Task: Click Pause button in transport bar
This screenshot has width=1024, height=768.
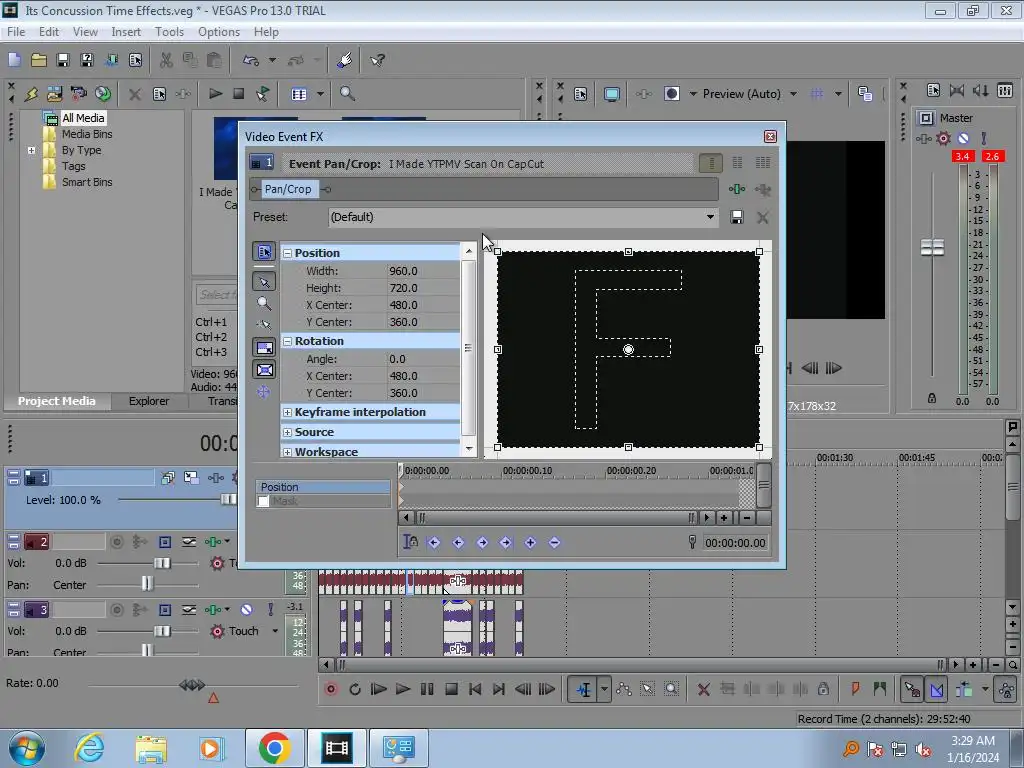Action: tap(427, 689)
